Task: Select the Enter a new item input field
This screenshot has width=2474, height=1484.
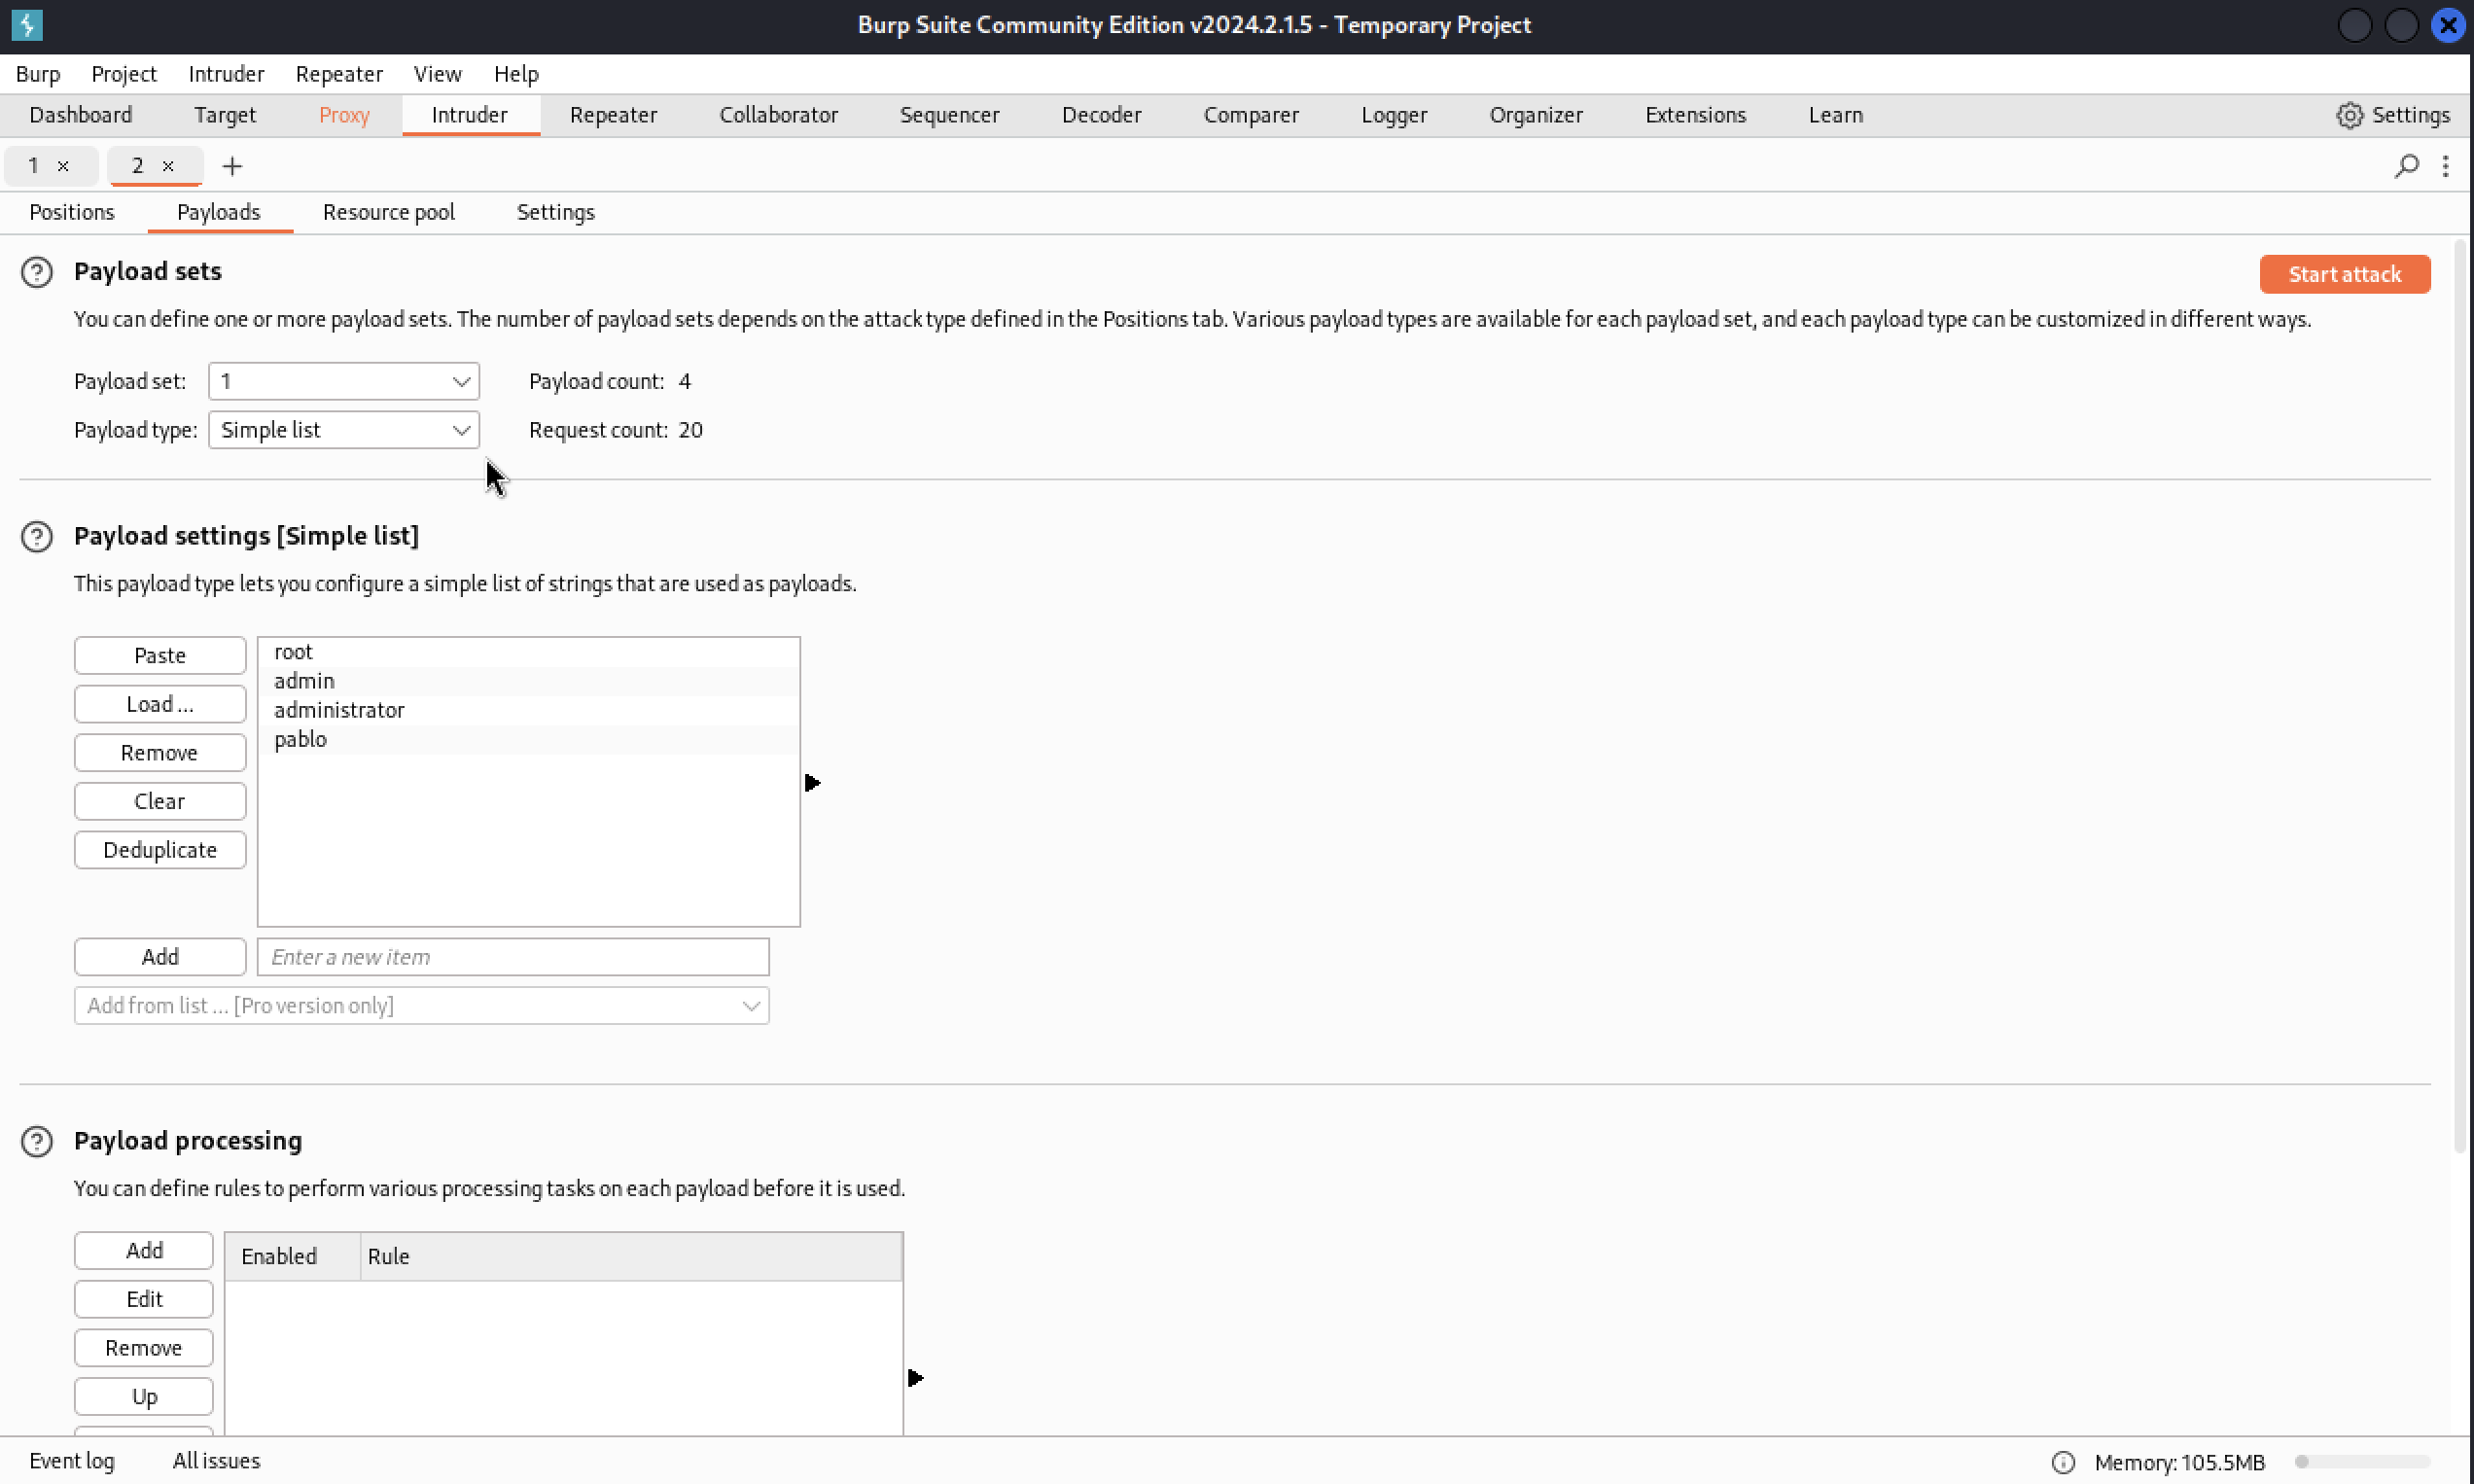Action: [x=512, y=956]
